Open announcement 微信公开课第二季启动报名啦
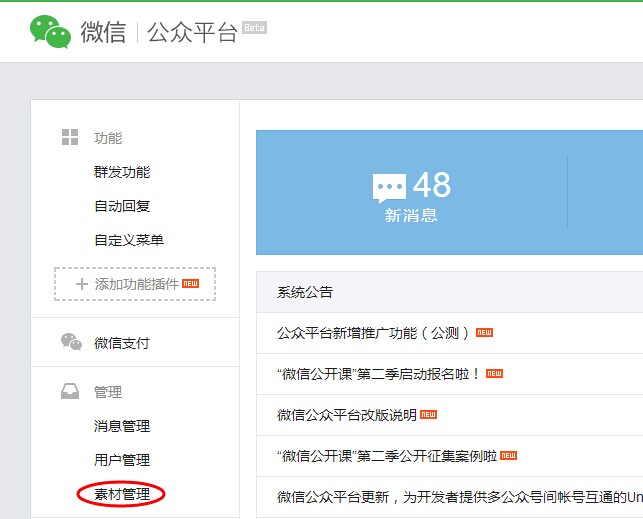This screenshot has width=643, height=519. (378, 374)
